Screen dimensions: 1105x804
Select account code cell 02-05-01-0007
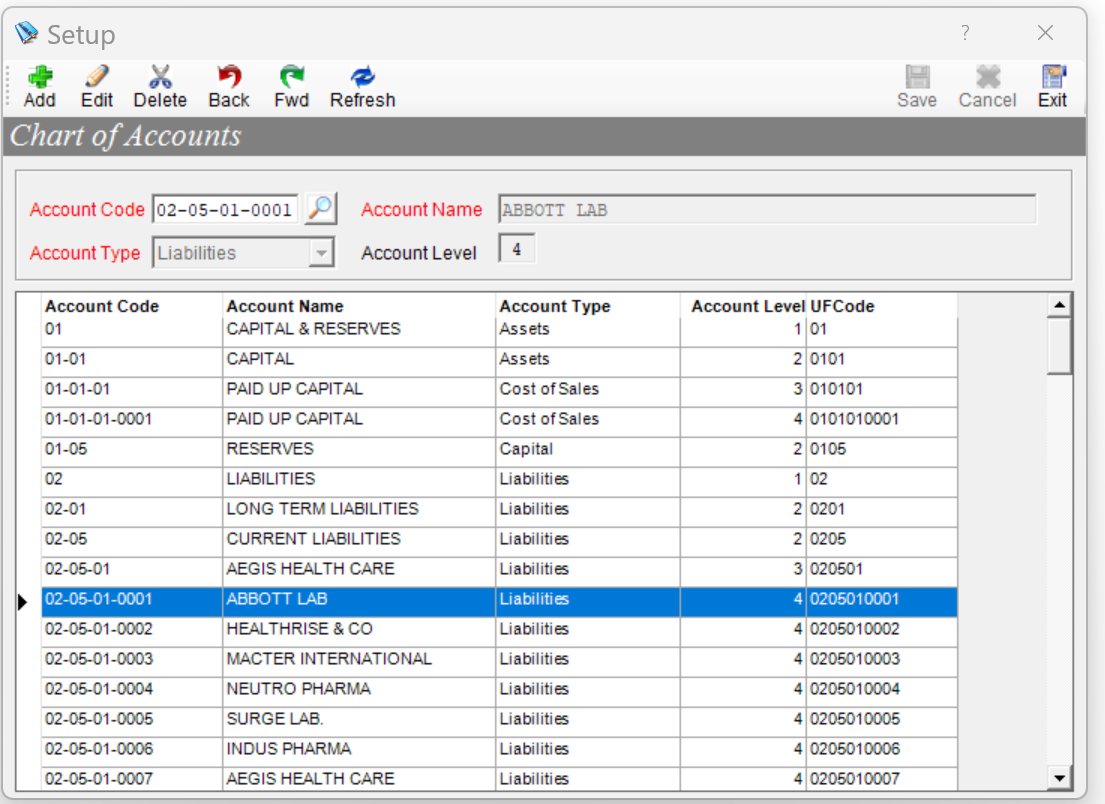click(x=132, y=779)
